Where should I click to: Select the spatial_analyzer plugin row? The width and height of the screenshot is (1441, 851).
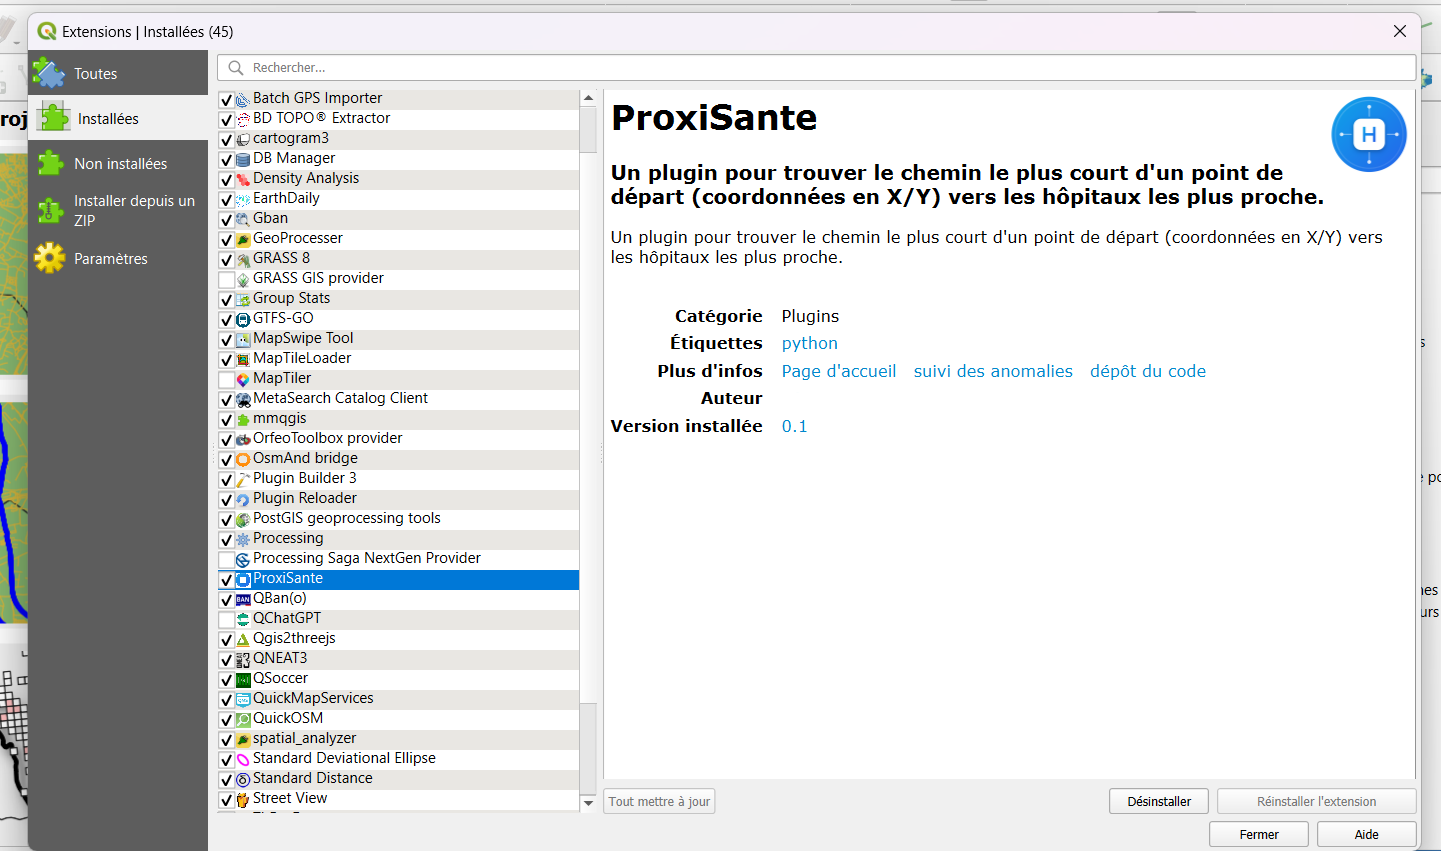(398, 738)
